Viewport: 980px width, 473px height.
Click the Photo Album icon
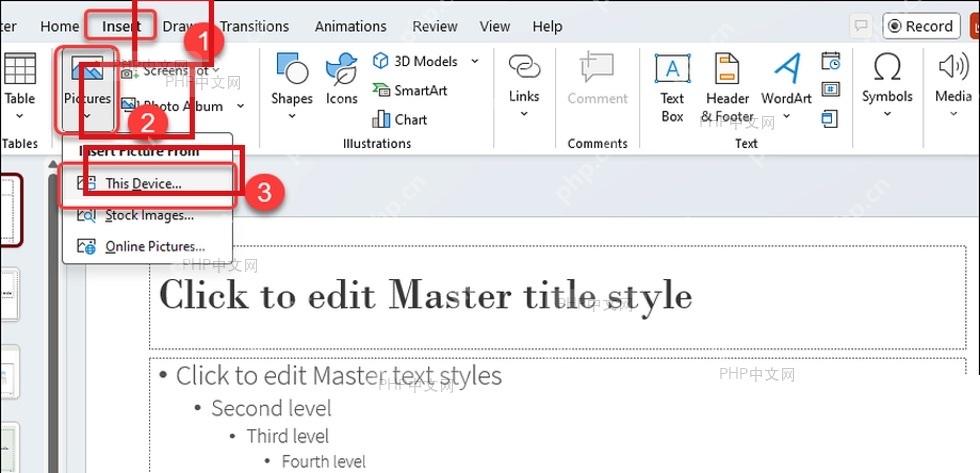[129, 105]
